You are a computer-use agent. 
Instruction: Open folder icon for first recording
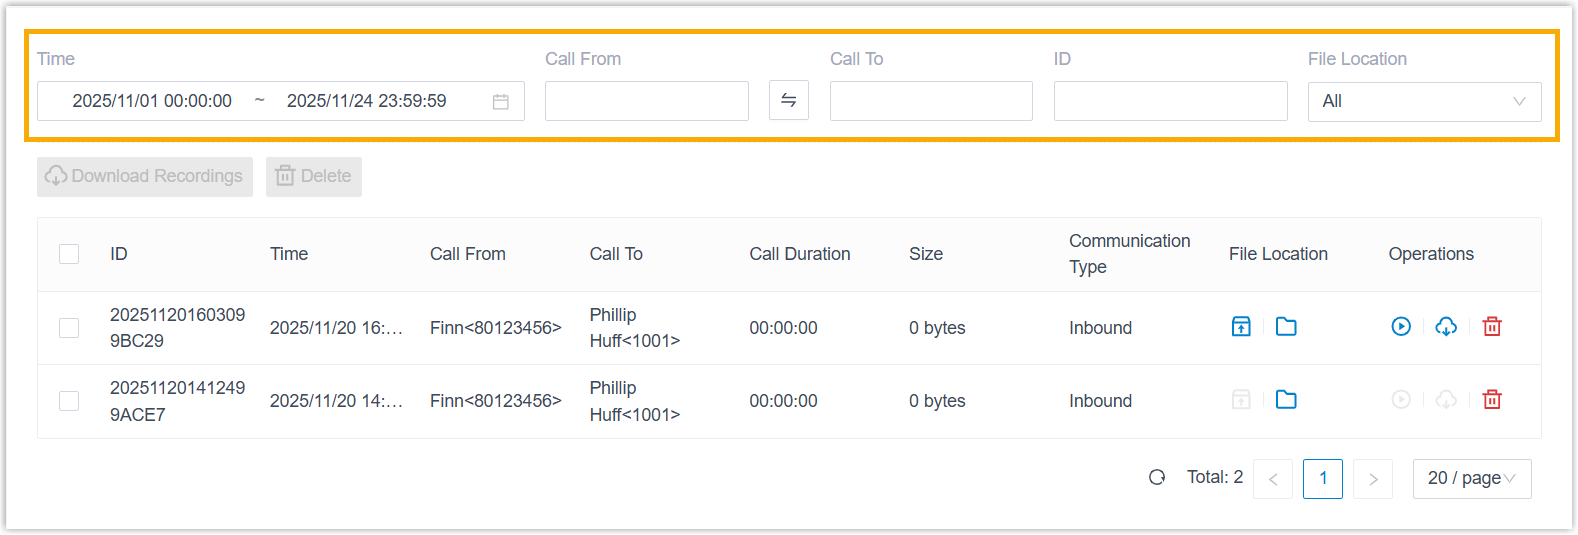click(1286, 327)
